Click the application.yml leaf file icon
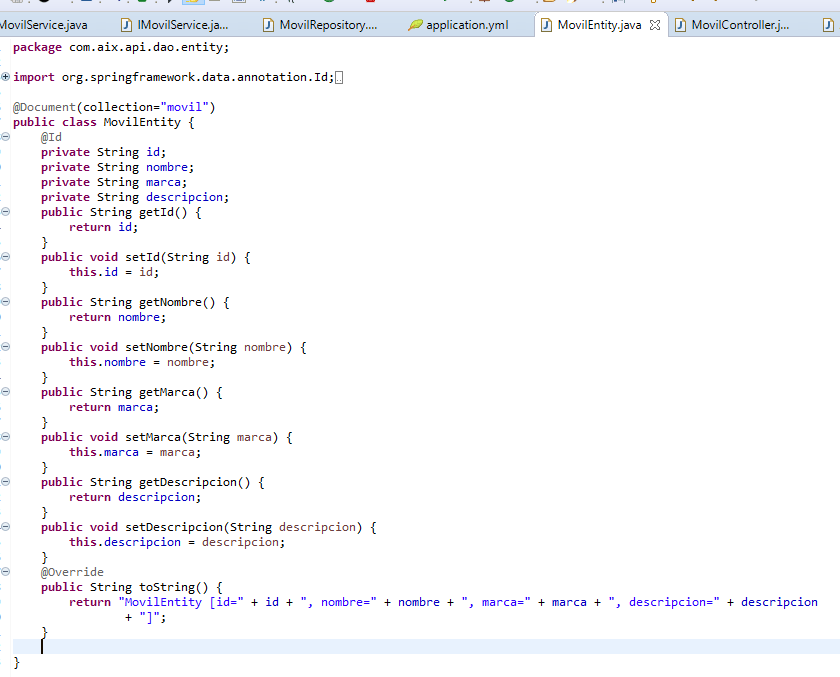 click(415, 25)
